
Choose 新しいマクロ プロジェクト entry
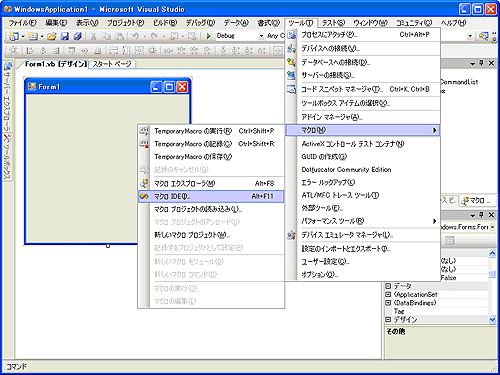211,235
